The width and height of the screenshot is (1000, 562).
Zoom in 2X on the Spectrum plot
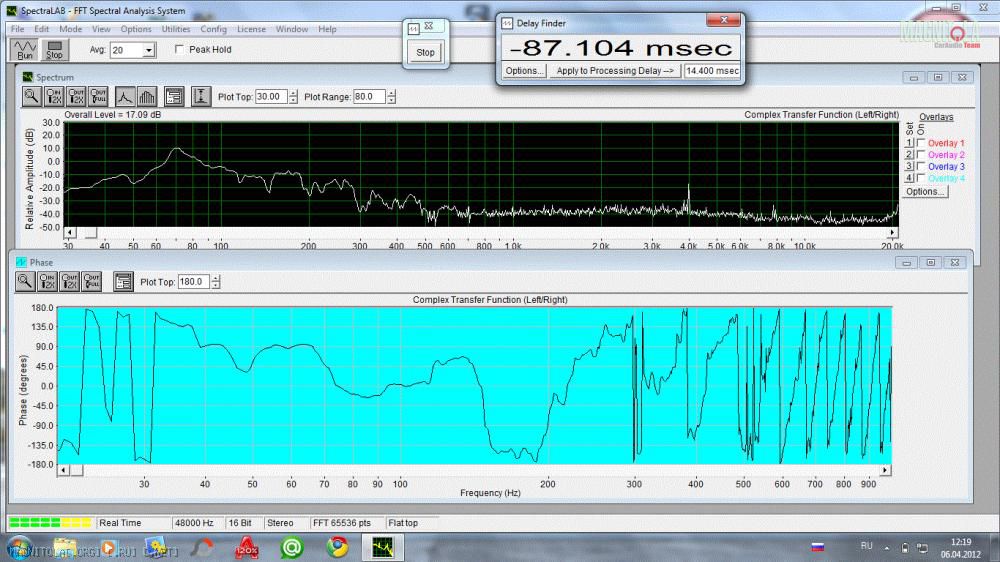coord(53,96)
